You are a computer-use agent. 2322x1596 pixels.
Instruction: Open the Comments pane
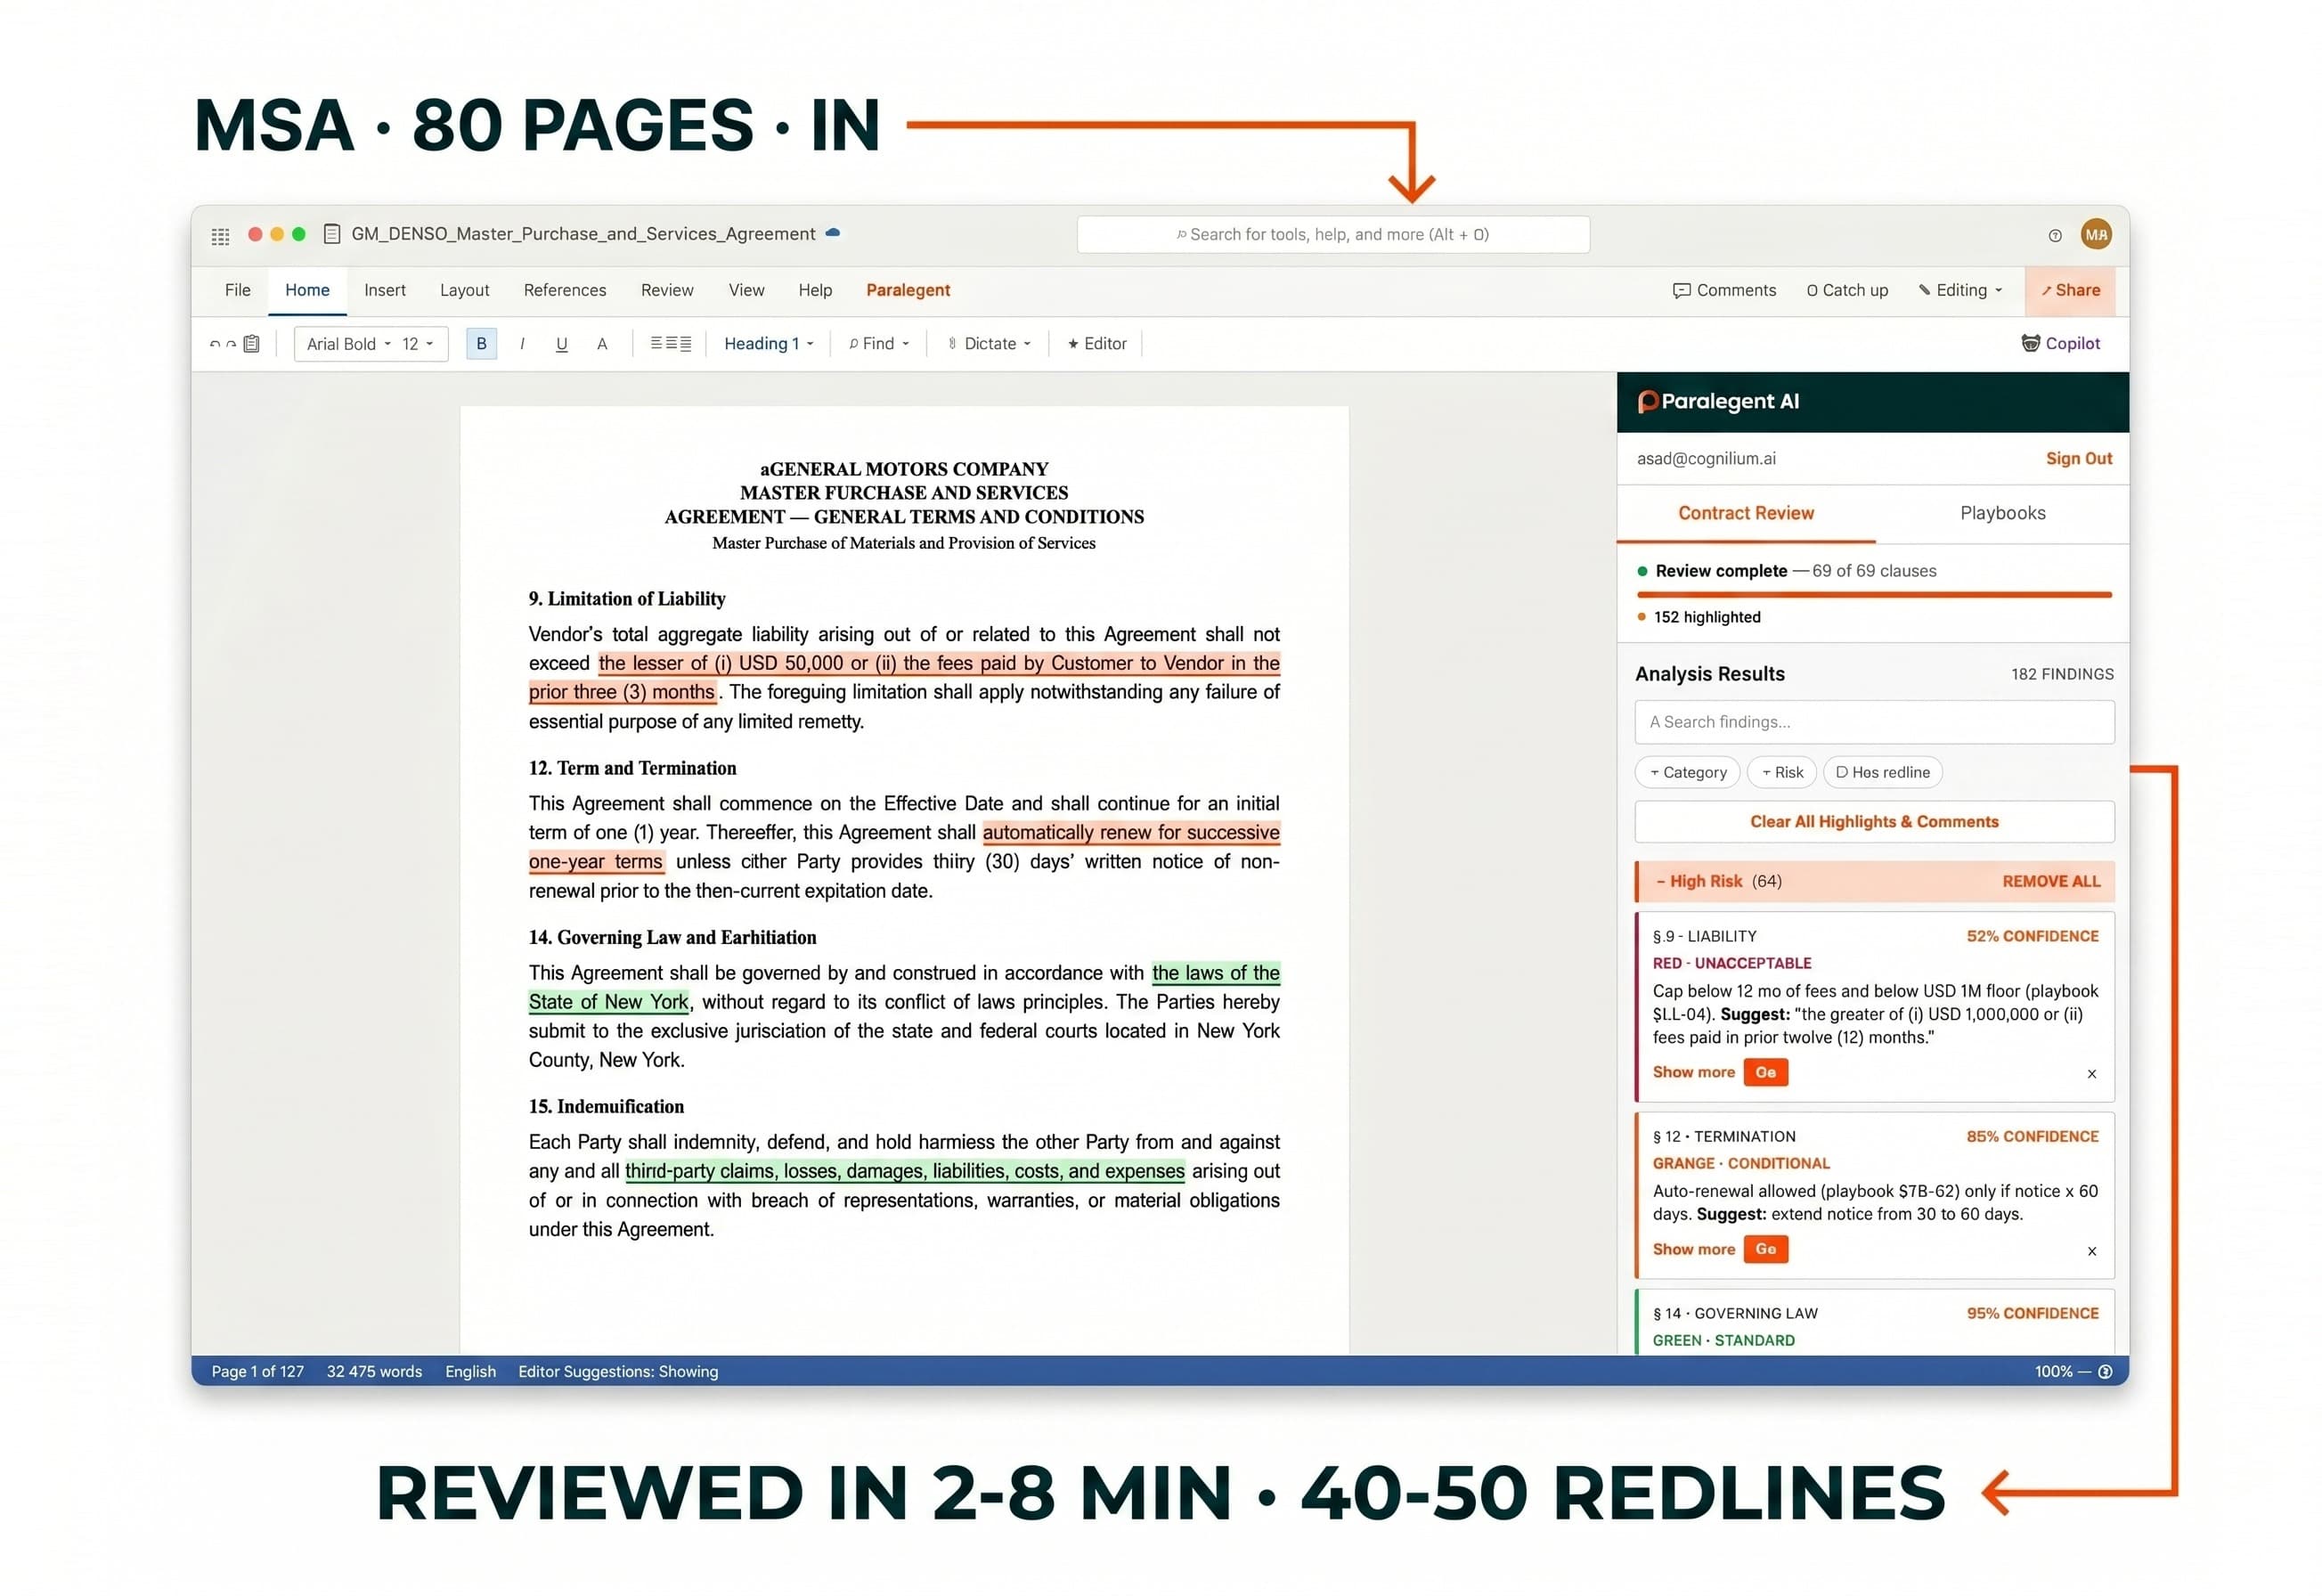click(1724, 290)
